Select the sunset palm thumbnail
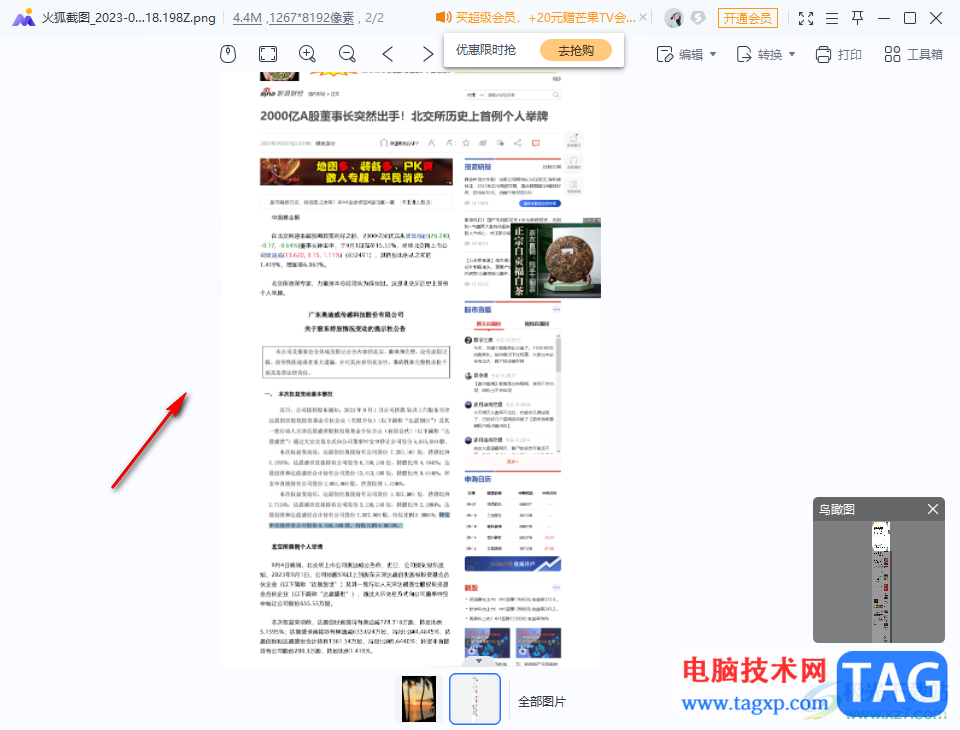This screenshot has height=730, width=960. coord(419,699)
